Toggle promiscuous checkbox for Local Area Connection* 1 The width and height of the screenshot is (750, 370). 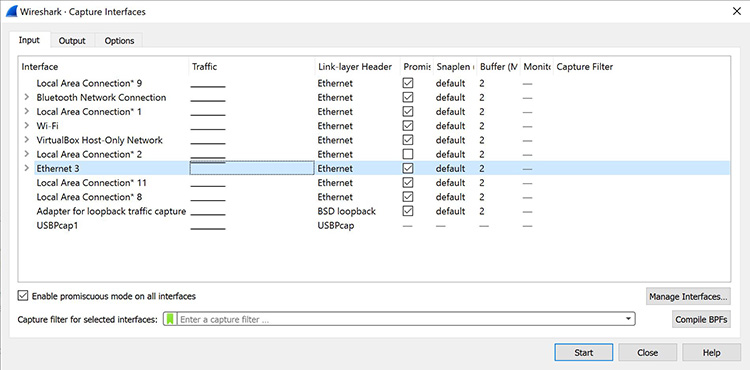408,112
